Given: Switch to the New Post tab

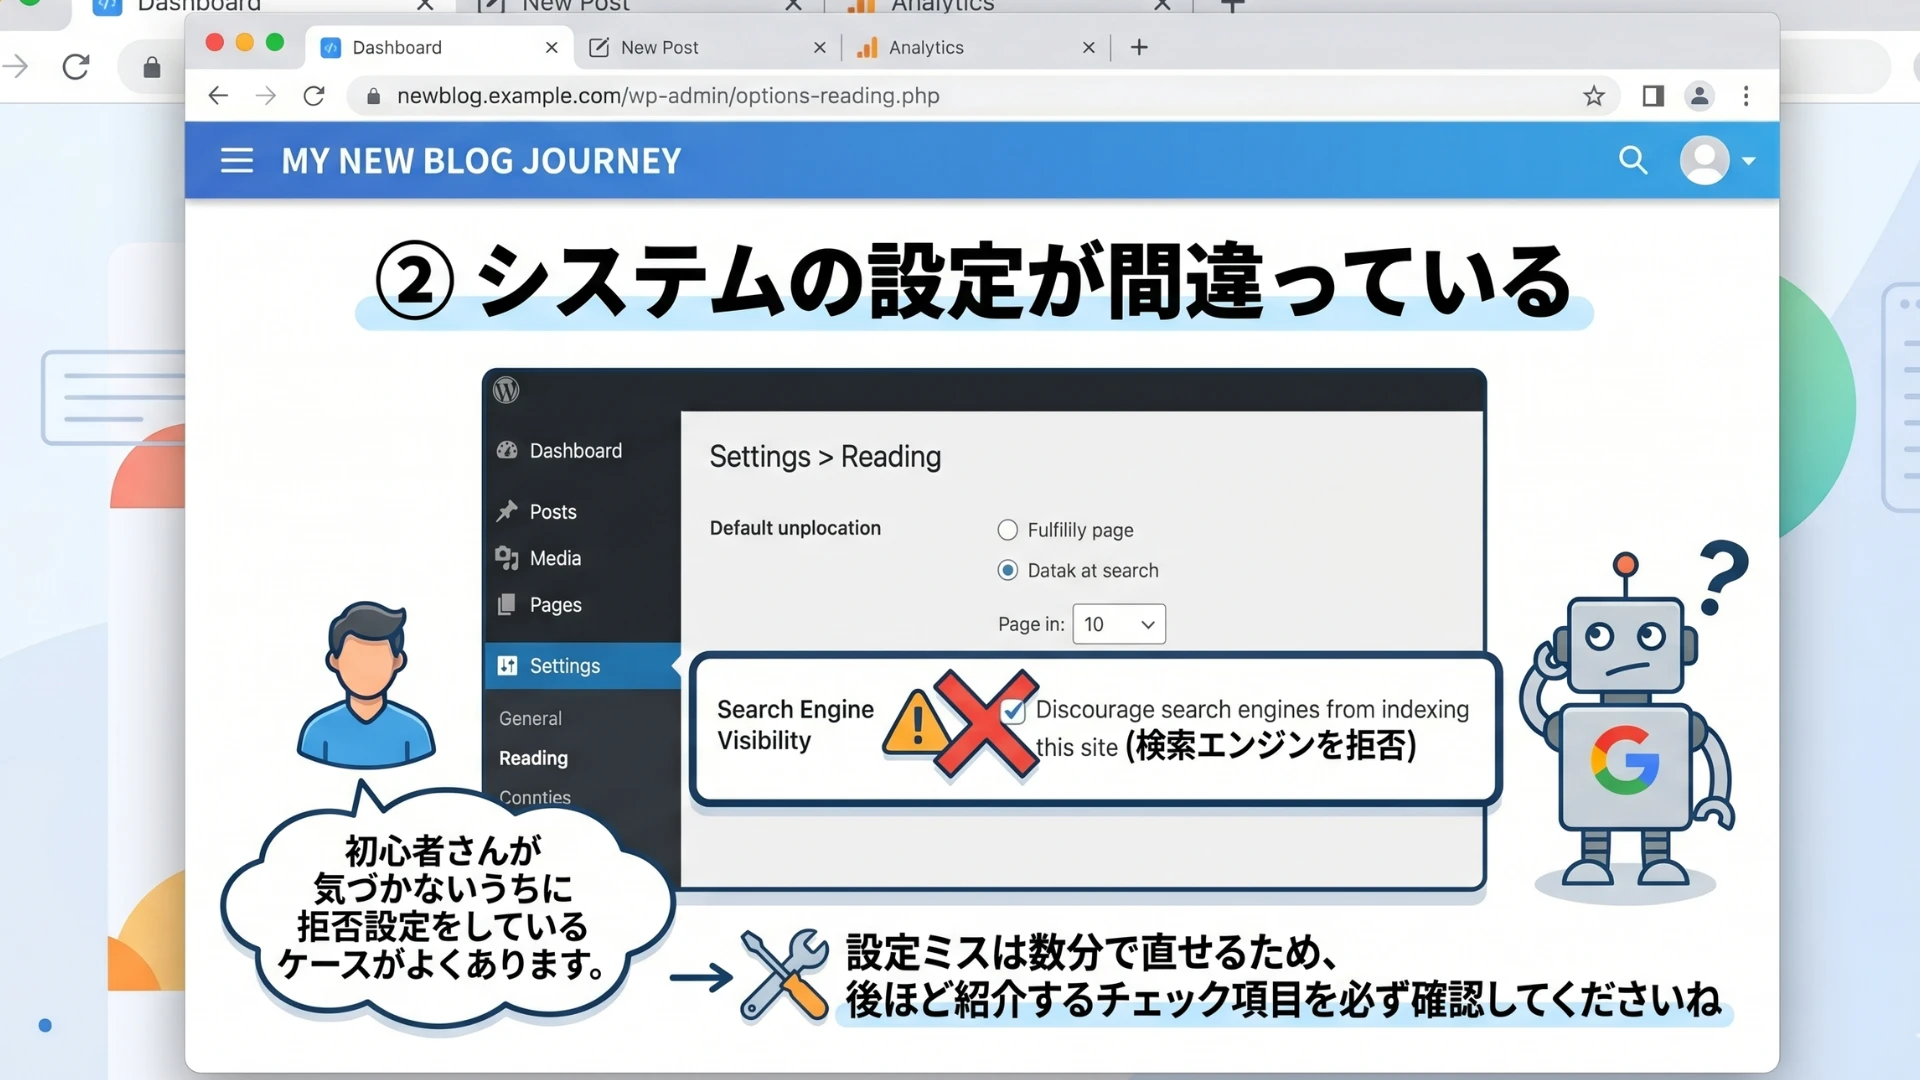Looking at the screenshot, I should point(707,47).
